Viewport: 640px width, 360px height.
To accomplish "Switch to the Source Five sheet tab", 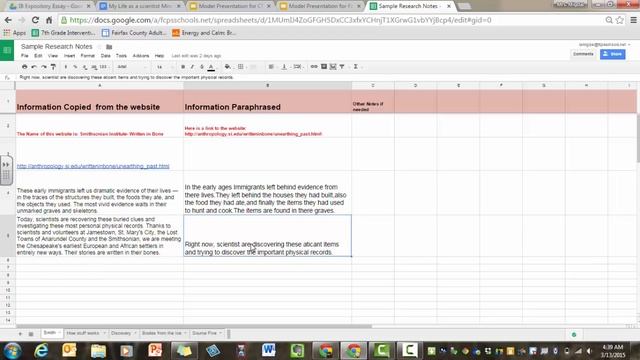I will (204, 333).
